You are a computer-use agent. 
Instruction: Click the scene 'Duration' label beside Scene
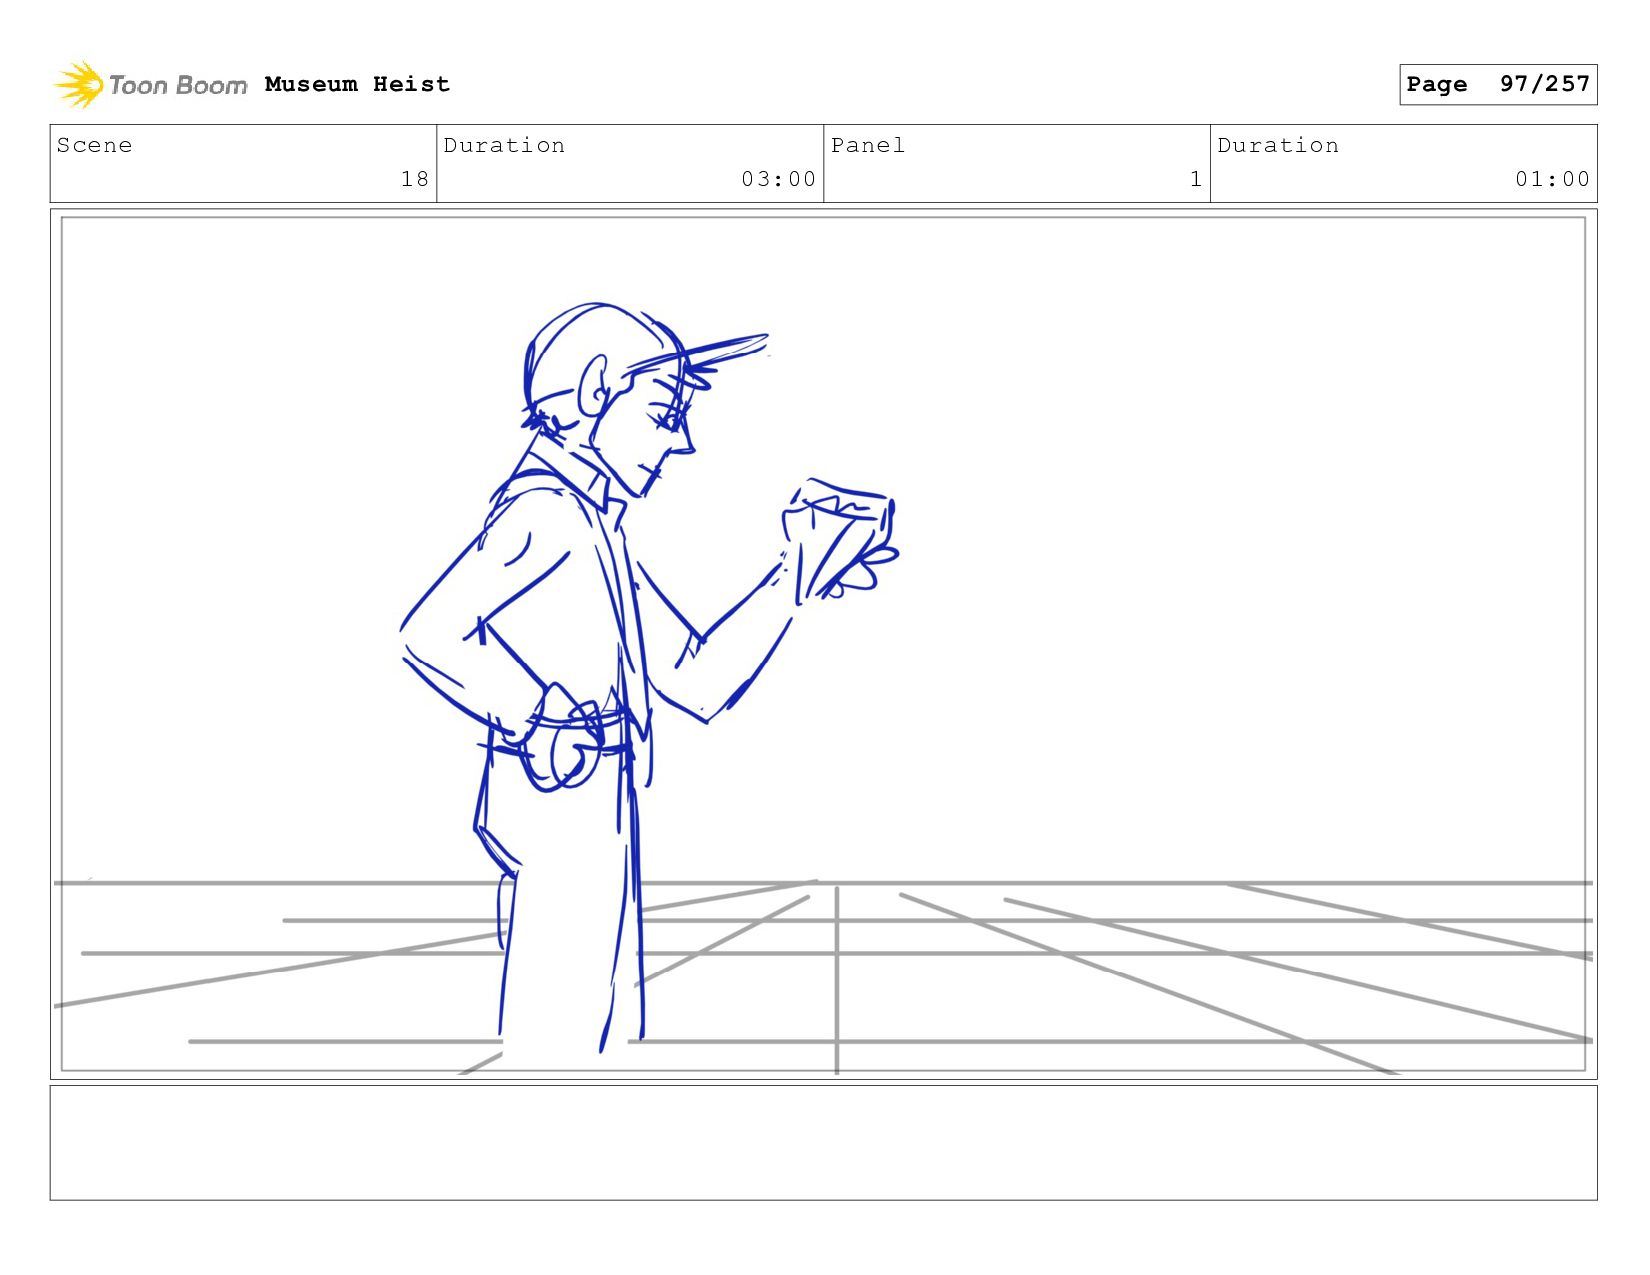pos(504,145)
